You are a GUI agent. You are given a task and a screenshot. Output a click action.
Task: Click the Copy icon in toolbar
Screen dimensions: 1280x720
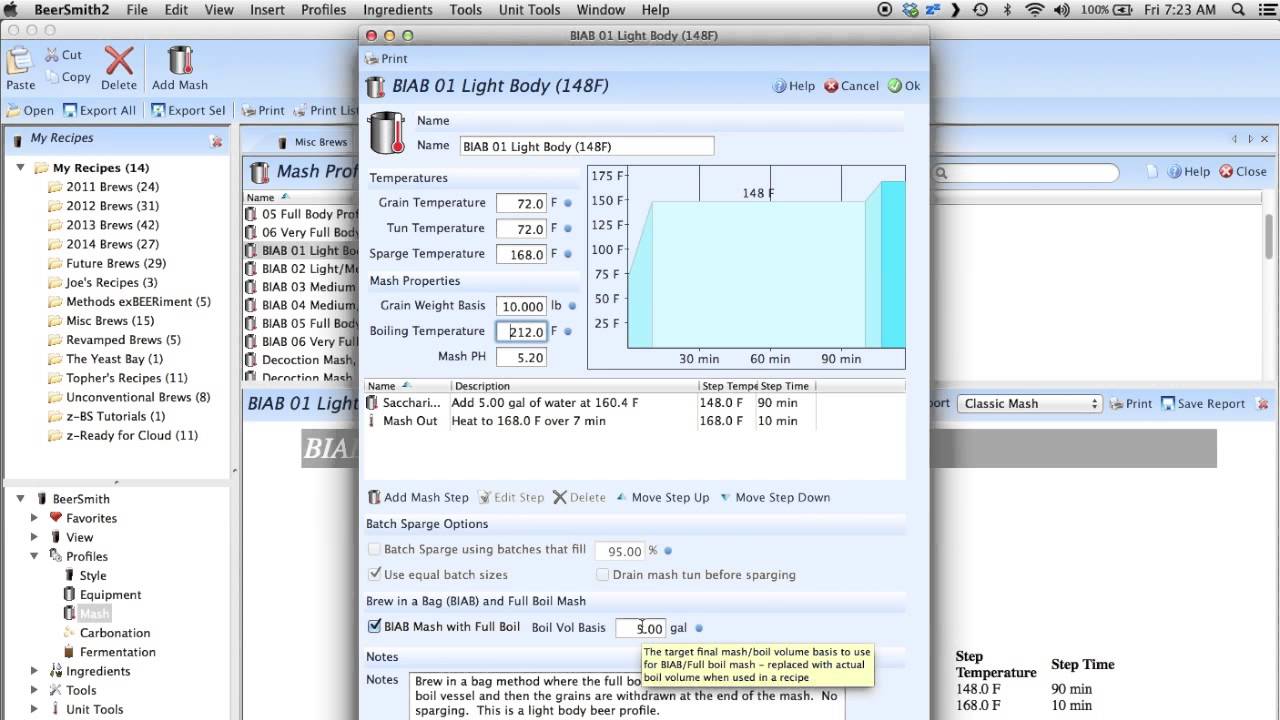pyautogui.click(x=51, y=77)
